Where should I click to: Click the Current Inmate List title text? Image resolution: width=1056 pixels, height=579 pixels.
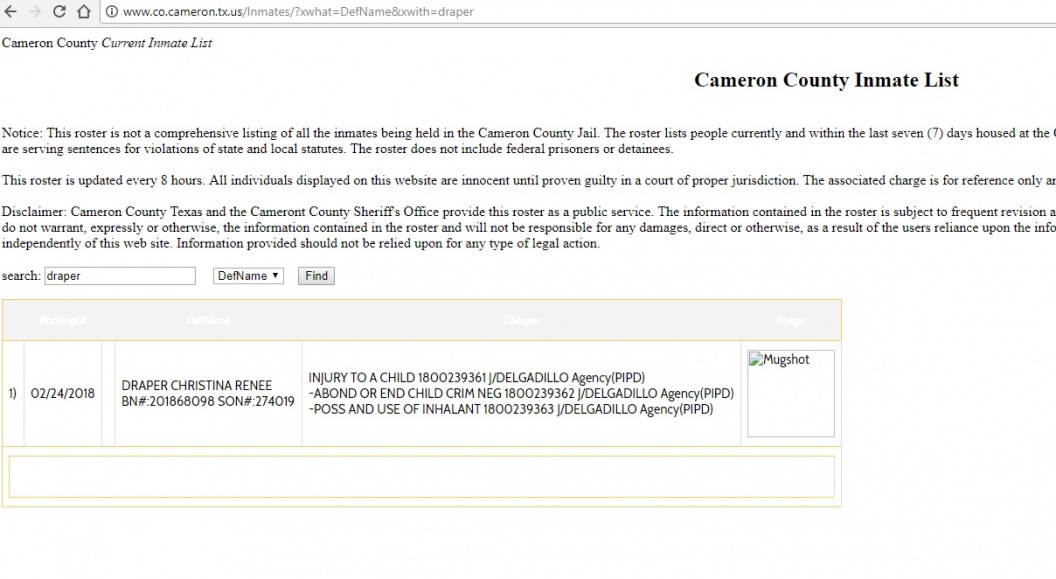tap(157, 43)
